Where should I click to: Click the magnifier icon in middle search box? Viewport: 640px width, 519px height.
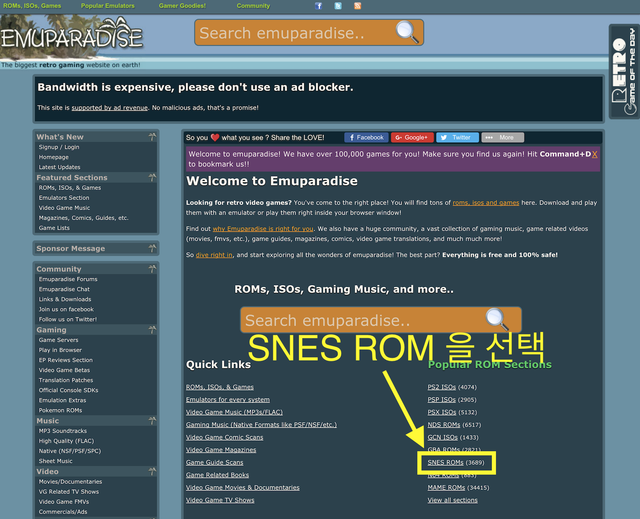pyautogui.click(x=497, y=319)
